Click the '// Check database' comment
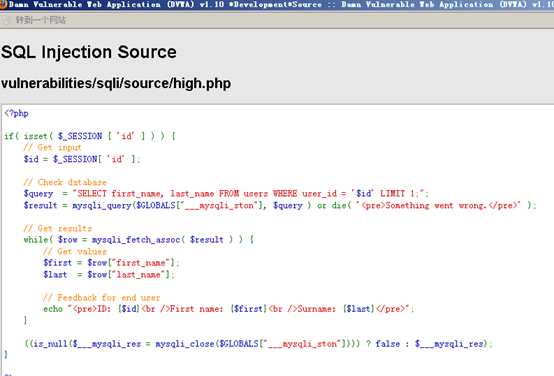Screen dimensions: 554x376 coord(65,182)
